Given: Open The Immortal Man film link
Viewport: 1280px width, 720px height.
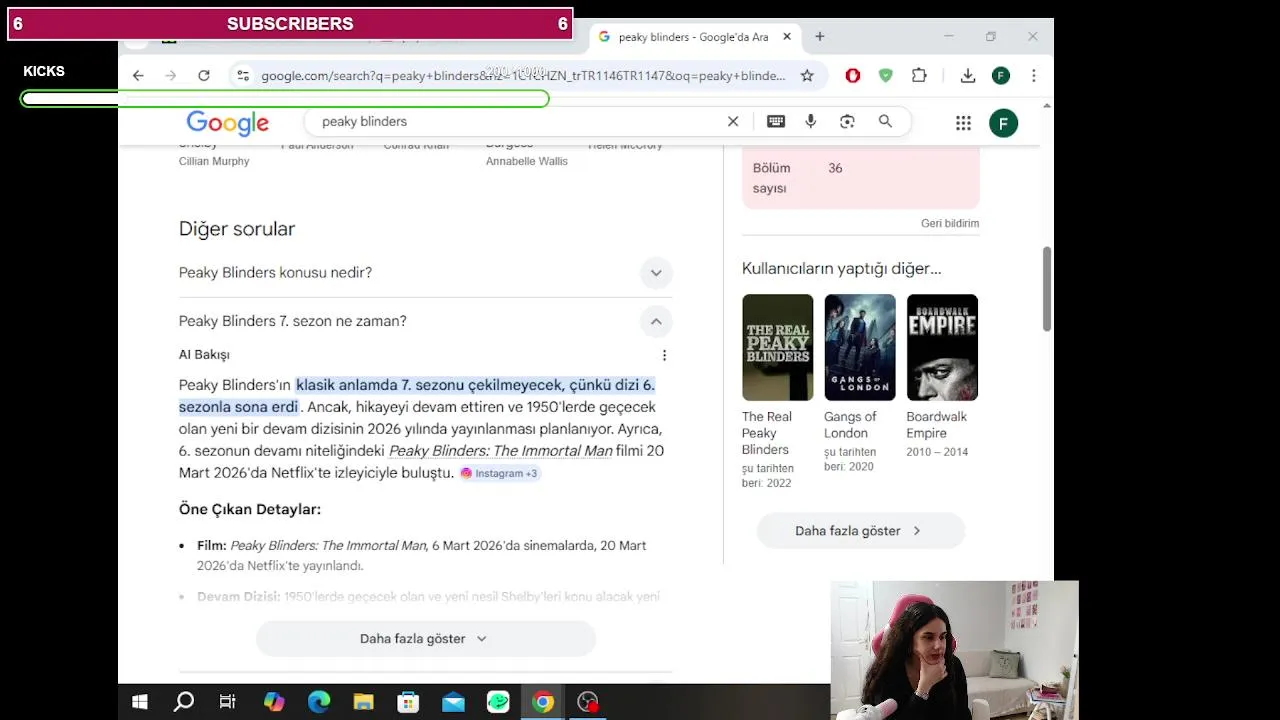Looking at the screenshot, I should coord(500,451).
